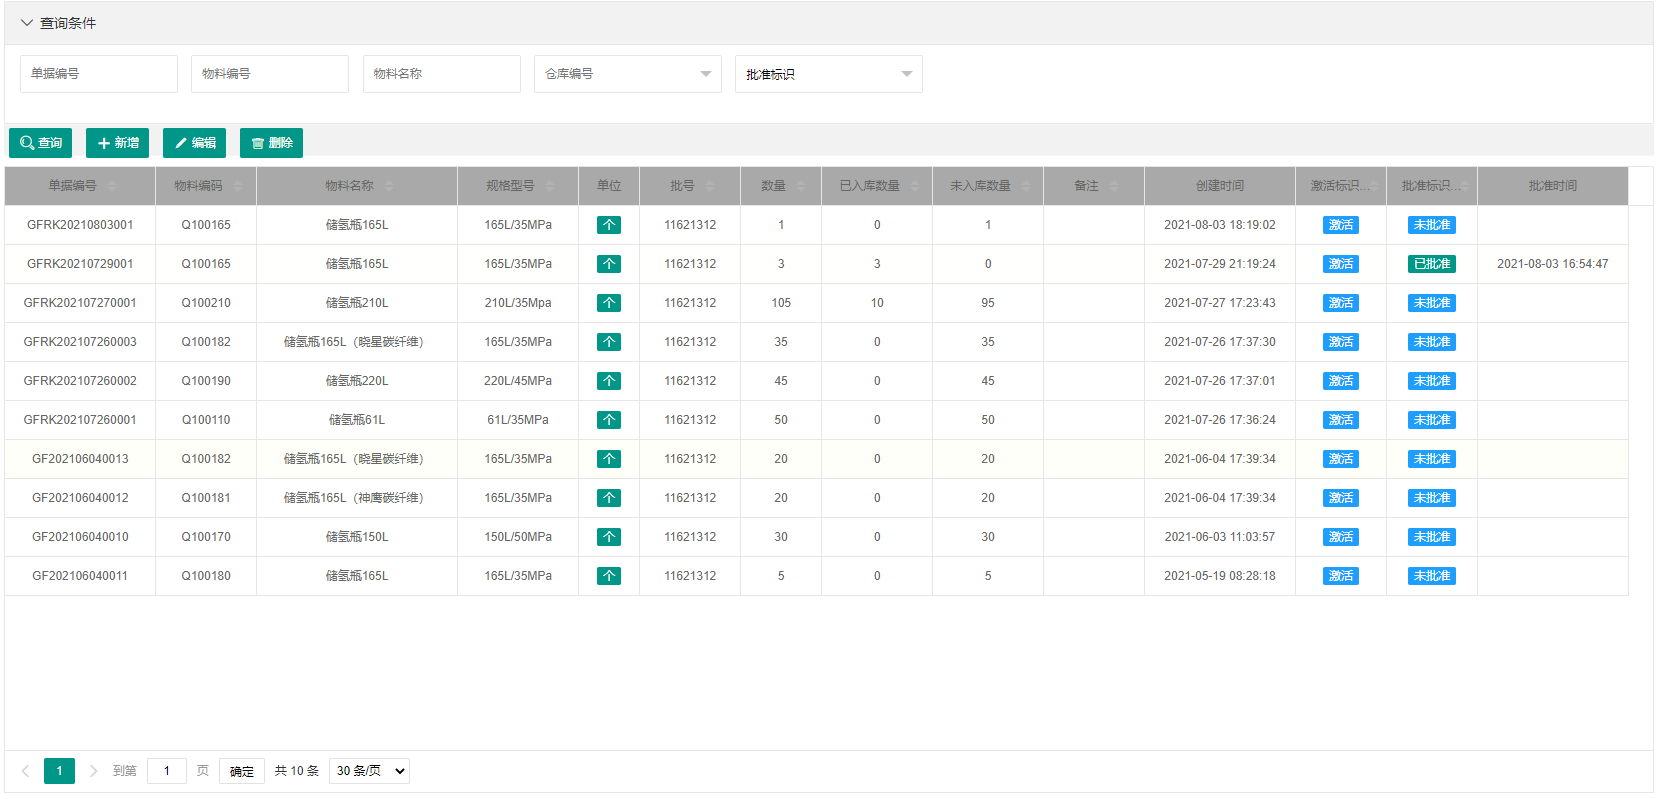Sort by 备注 column header

(1094, 186)
